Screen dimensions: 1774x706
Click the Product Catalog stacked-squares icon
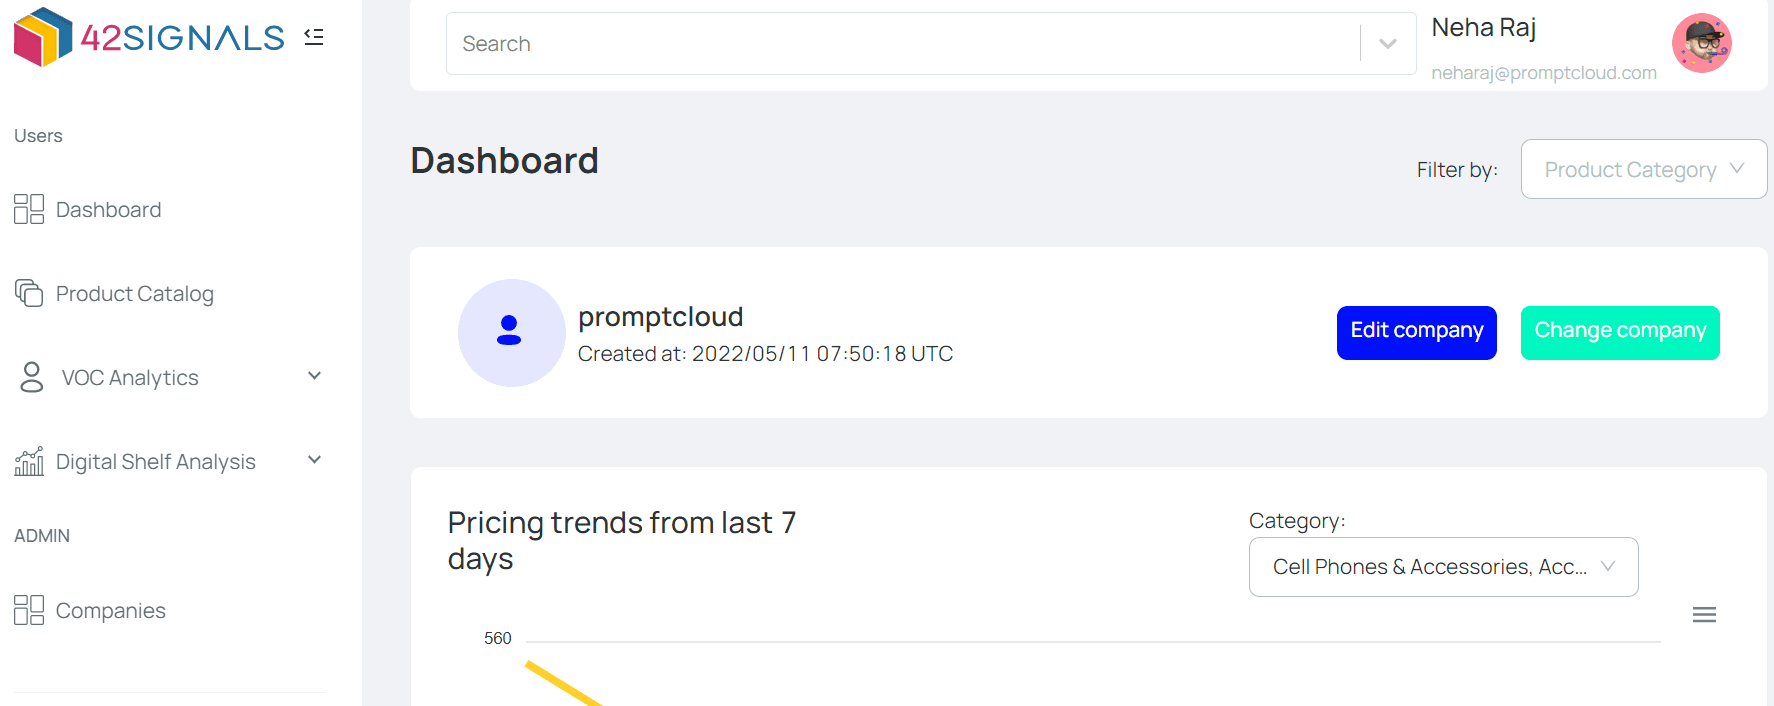(x=29, y=293)
